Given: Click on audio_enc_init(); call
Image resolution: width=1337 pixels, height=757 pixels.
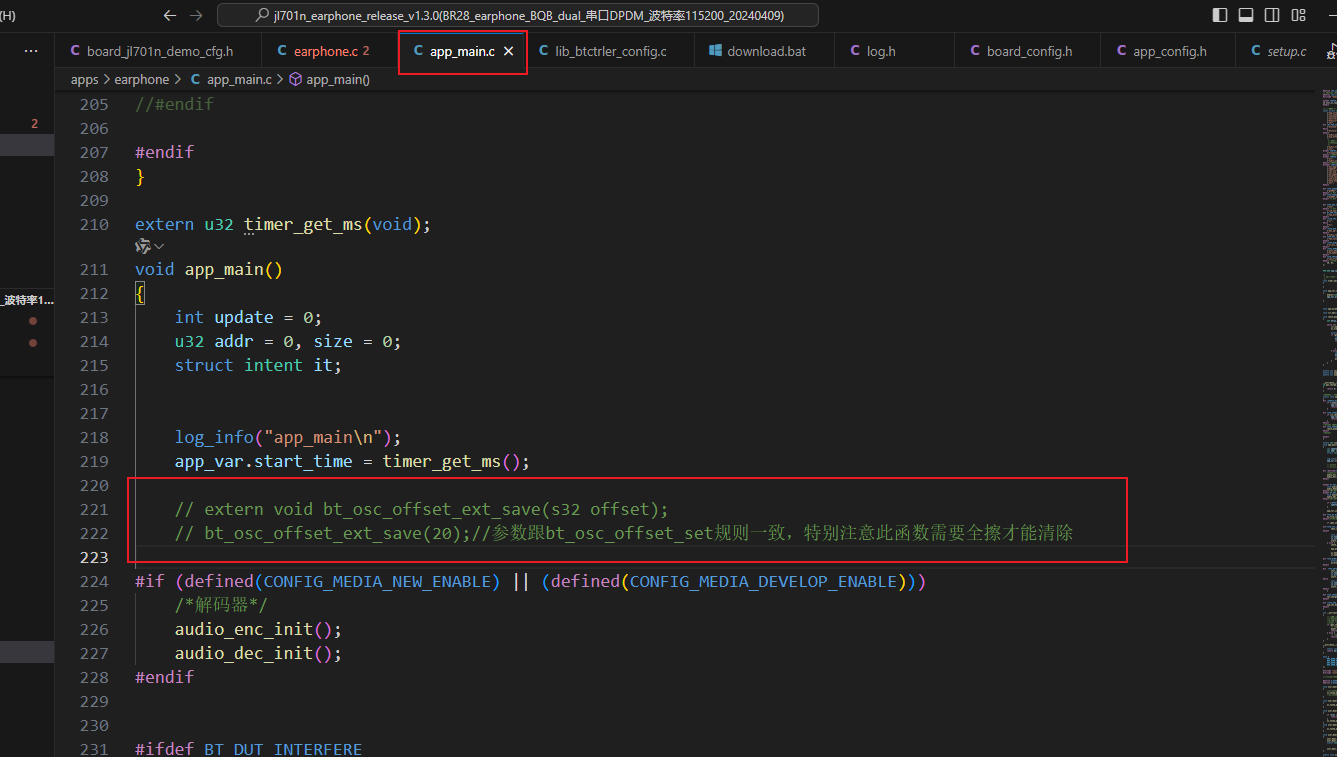Looking at the screenshot, I should click(x=258, y=629).
